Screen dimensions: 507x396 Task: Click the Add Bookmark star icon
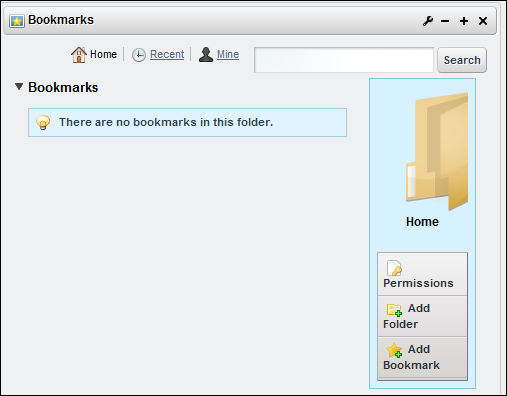click(x=394, y=350)
